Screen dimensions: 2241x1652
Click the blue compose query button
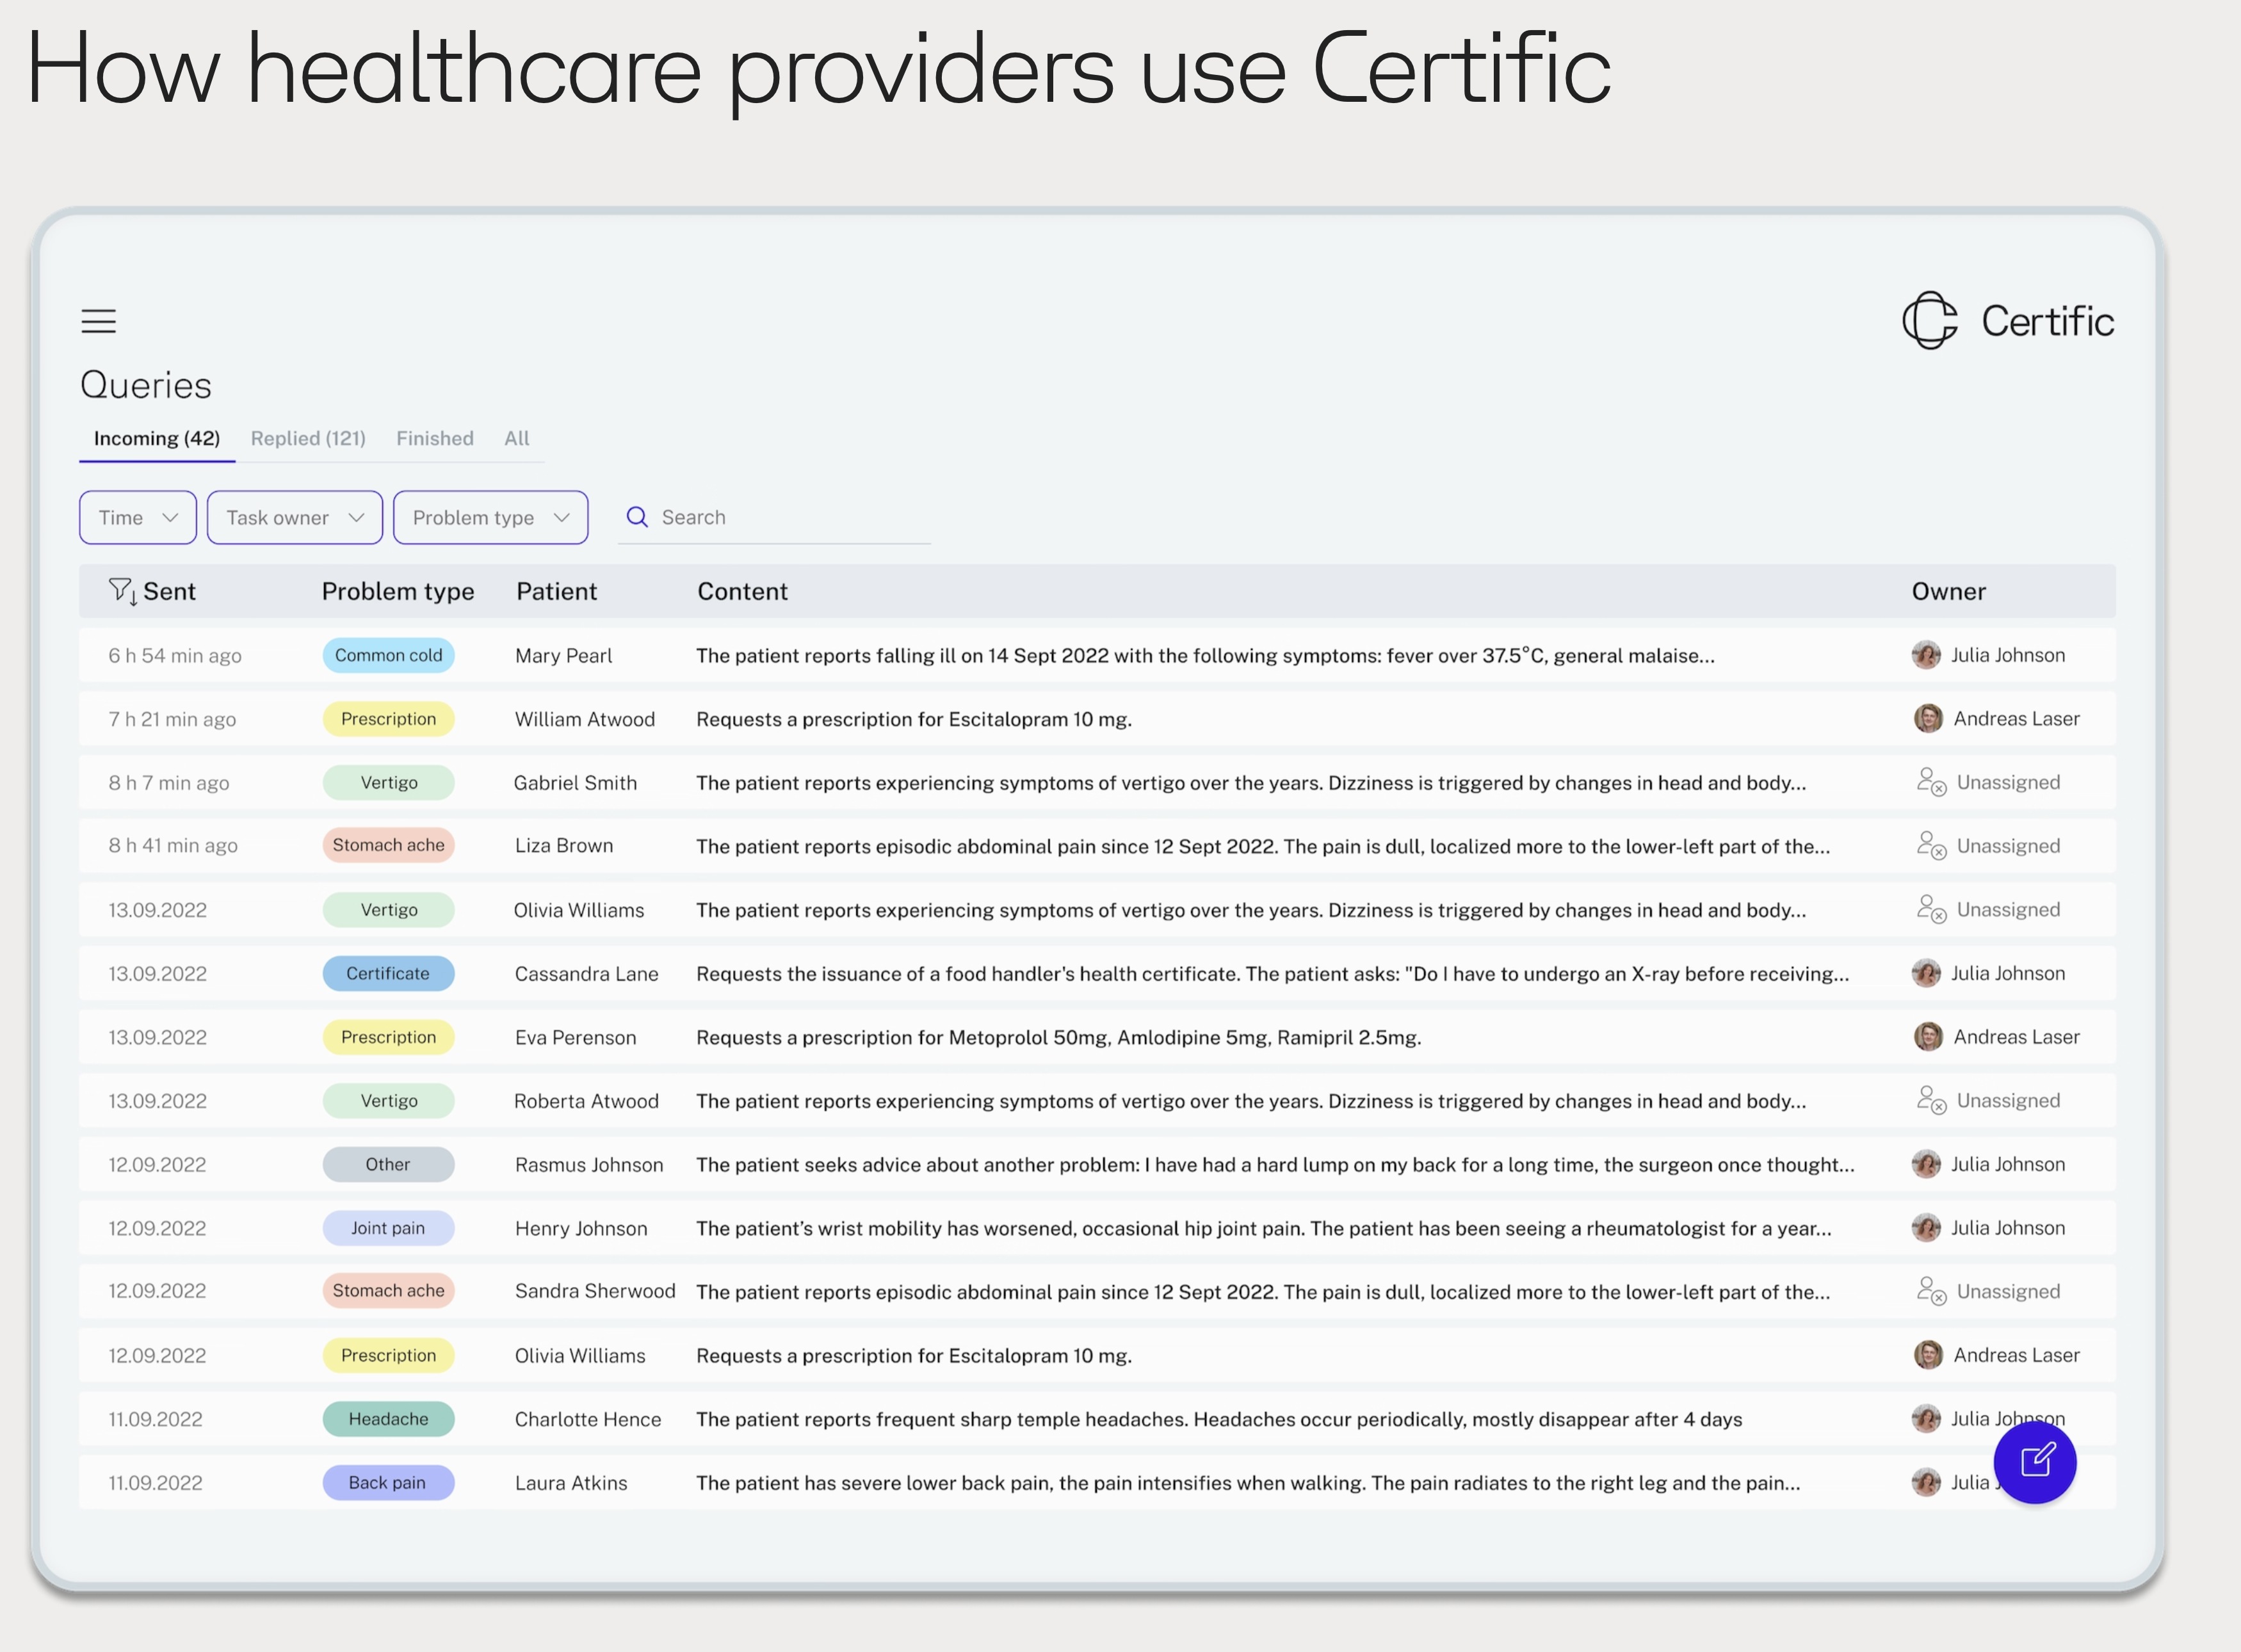pos(2034,1462)
